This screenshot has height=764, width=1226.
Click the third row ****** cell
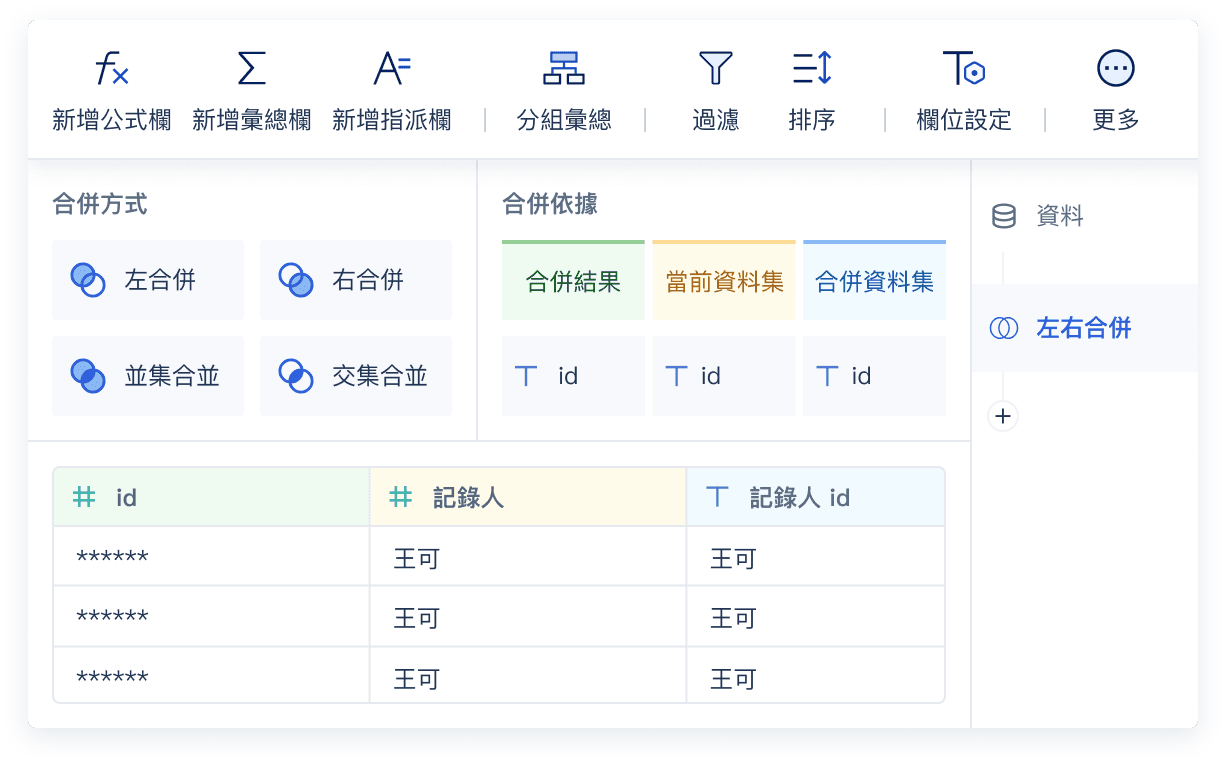click(x=211, y=676)
